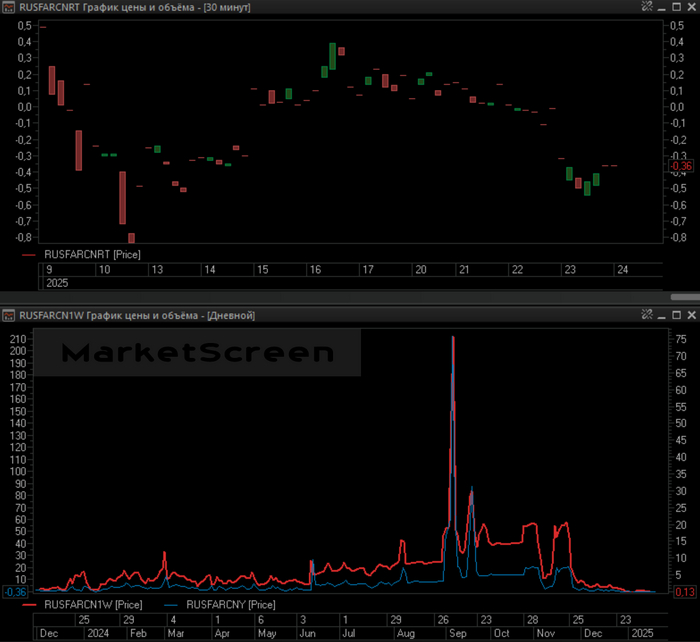The image size is (700, 642).
Task: Click the red -0,36 price marker on right axis
Action: pos(681,166)
